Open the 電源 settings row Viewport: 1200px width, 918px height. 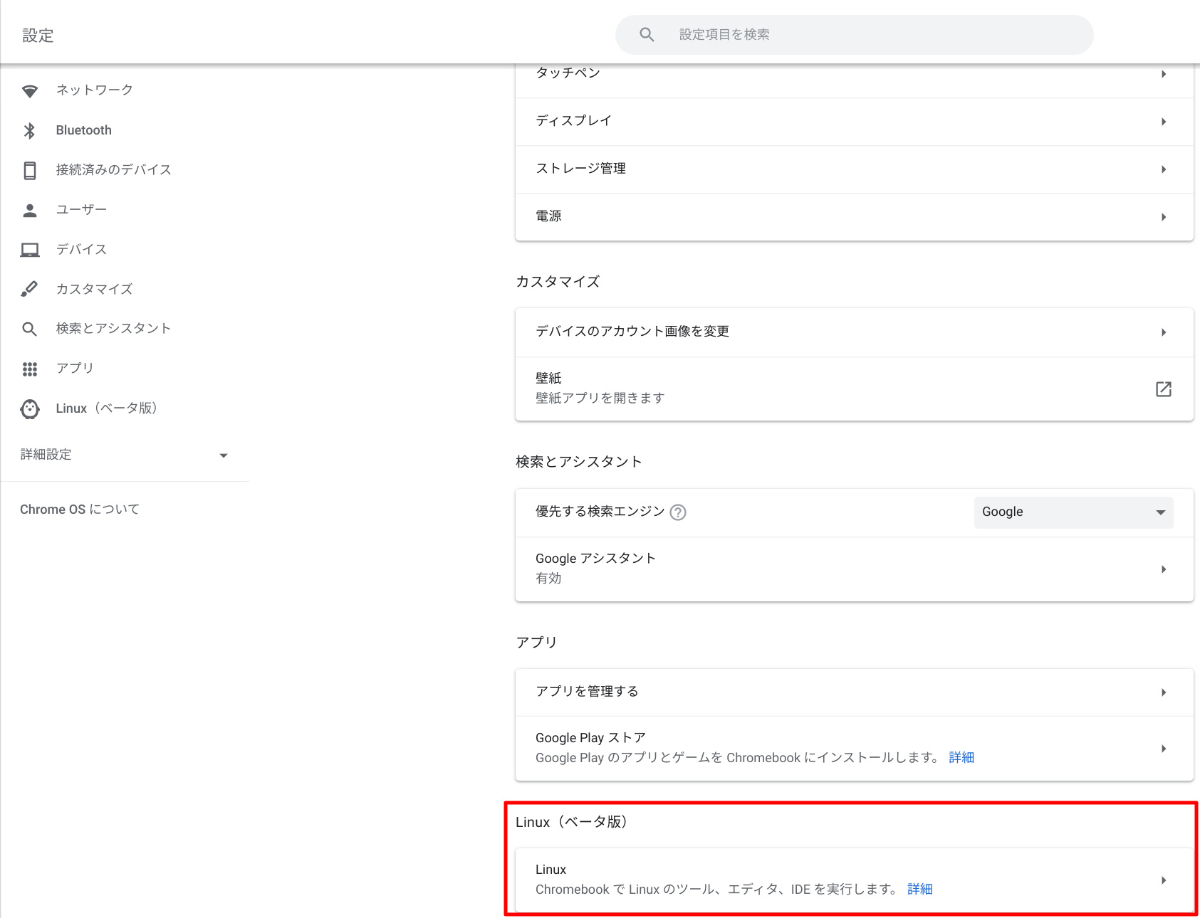point(854,217)
